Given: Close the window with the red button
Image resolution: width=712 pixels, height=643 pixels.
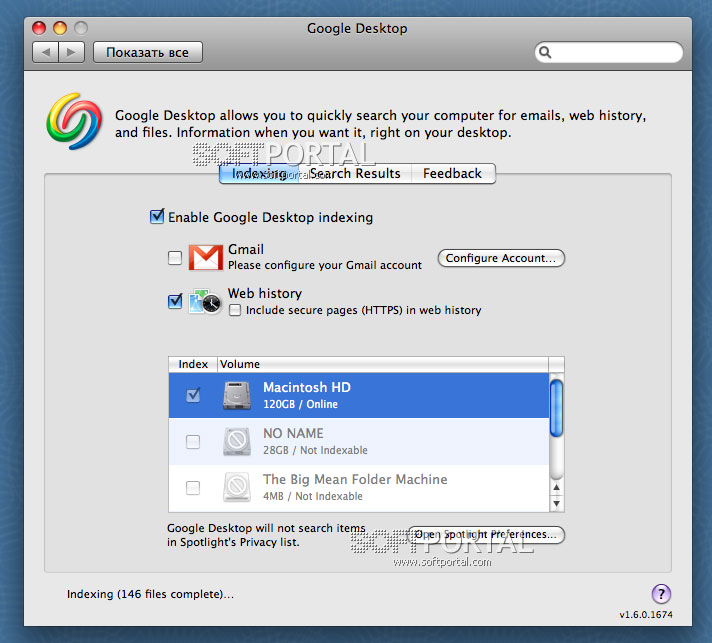Looking at the screenshot, I should 39,28.
